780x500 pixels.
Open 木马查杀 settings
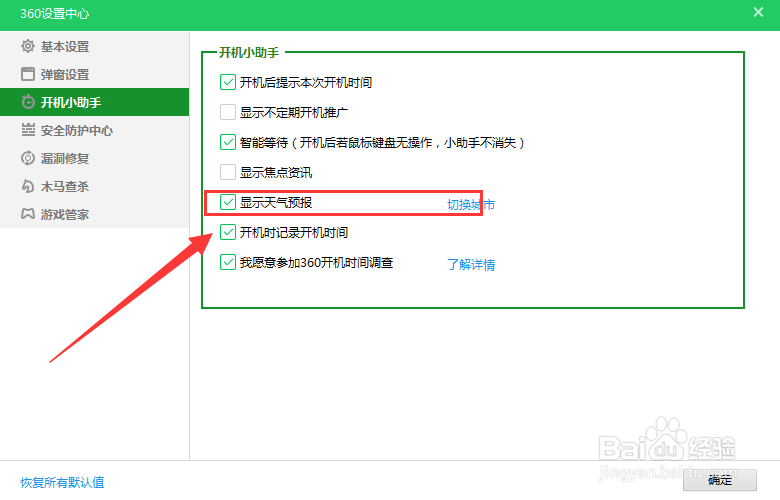point(95,186)
